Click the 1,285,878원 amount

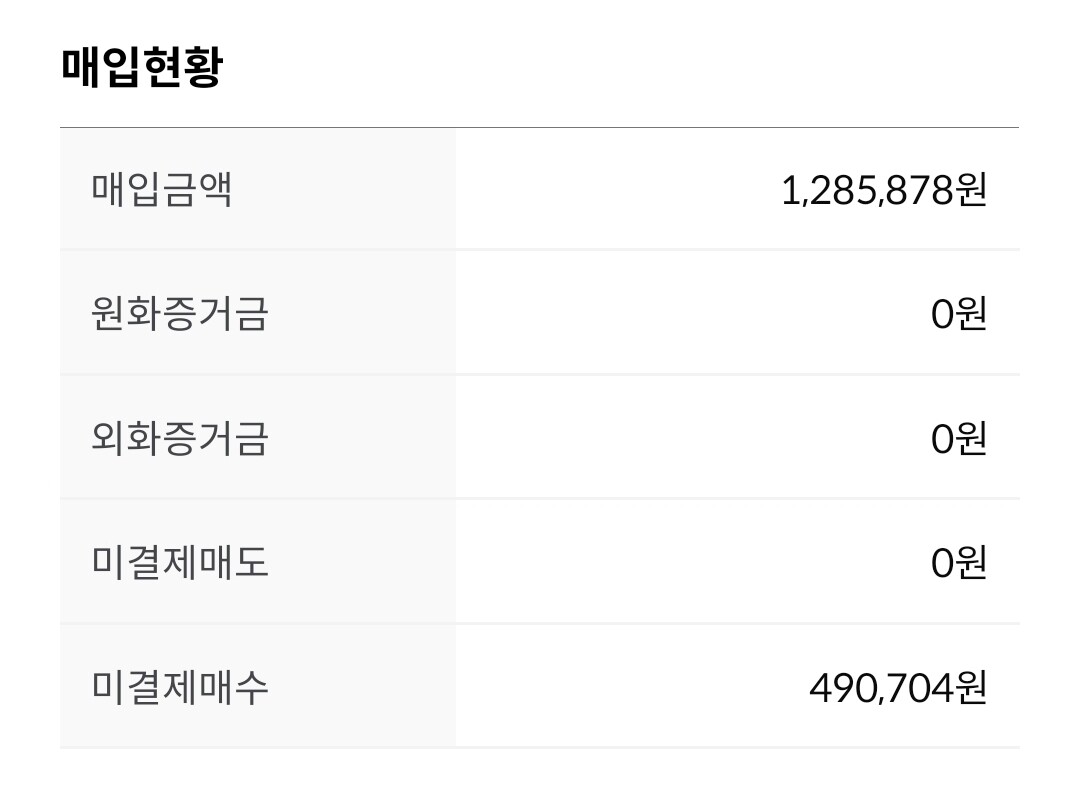tap(883, 190)
